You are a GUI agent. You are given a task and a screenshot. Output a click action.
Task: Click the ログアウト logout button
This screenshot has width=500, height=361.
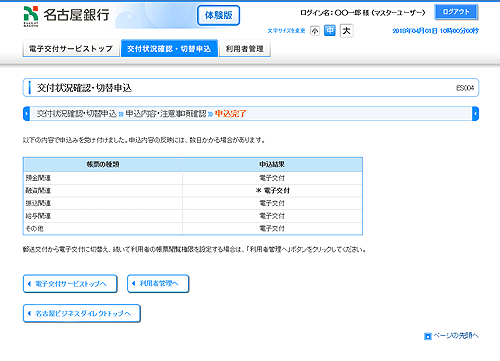click(456, 12)
